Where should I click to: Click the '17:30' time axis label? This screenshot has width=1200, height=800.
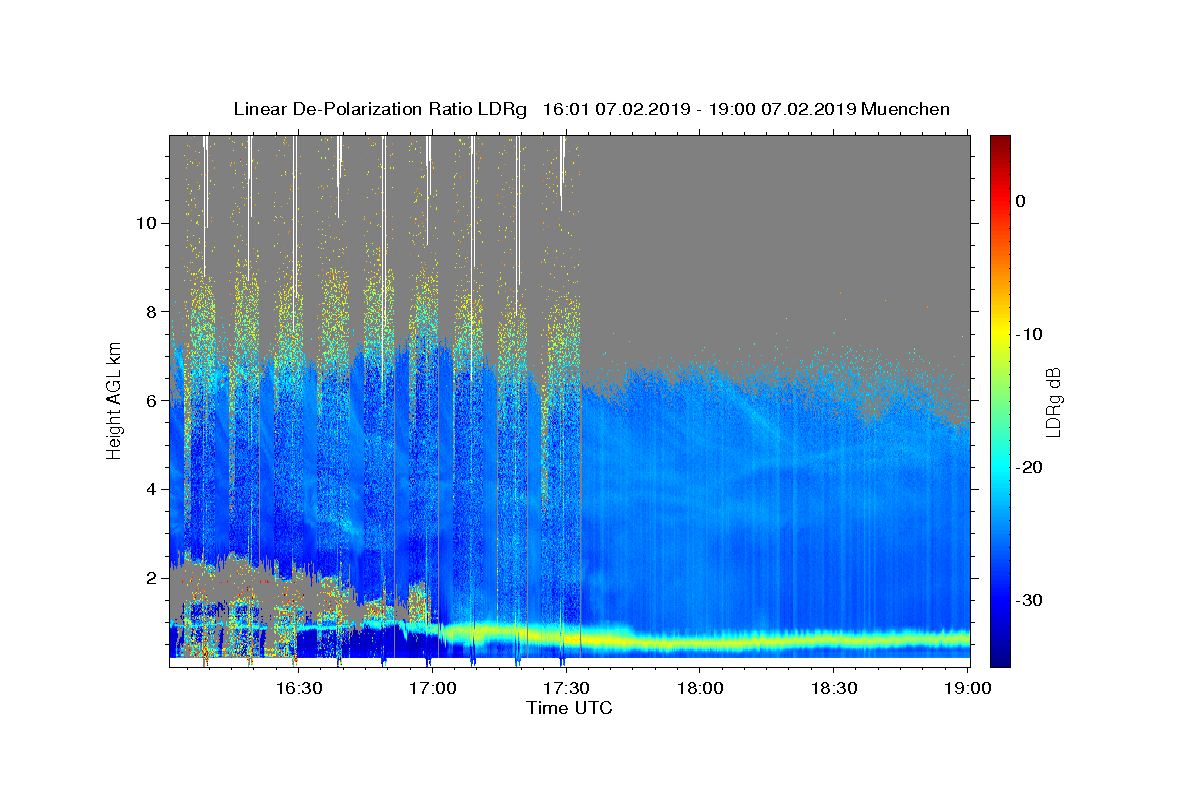[x=566, y=688]
